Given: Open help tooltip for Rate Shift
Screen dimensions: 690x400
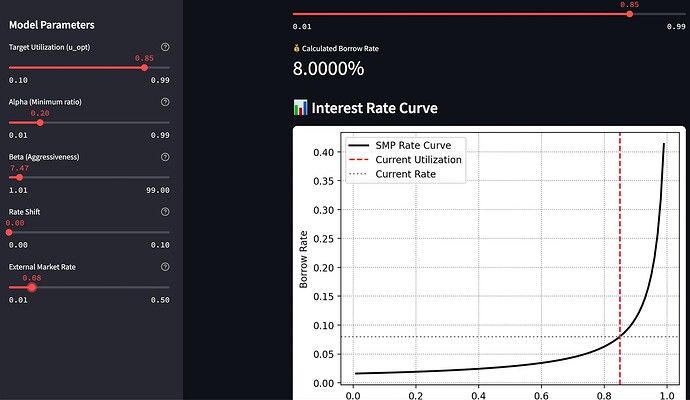Looking at the screenshot, I should click(x=165, y=212).
